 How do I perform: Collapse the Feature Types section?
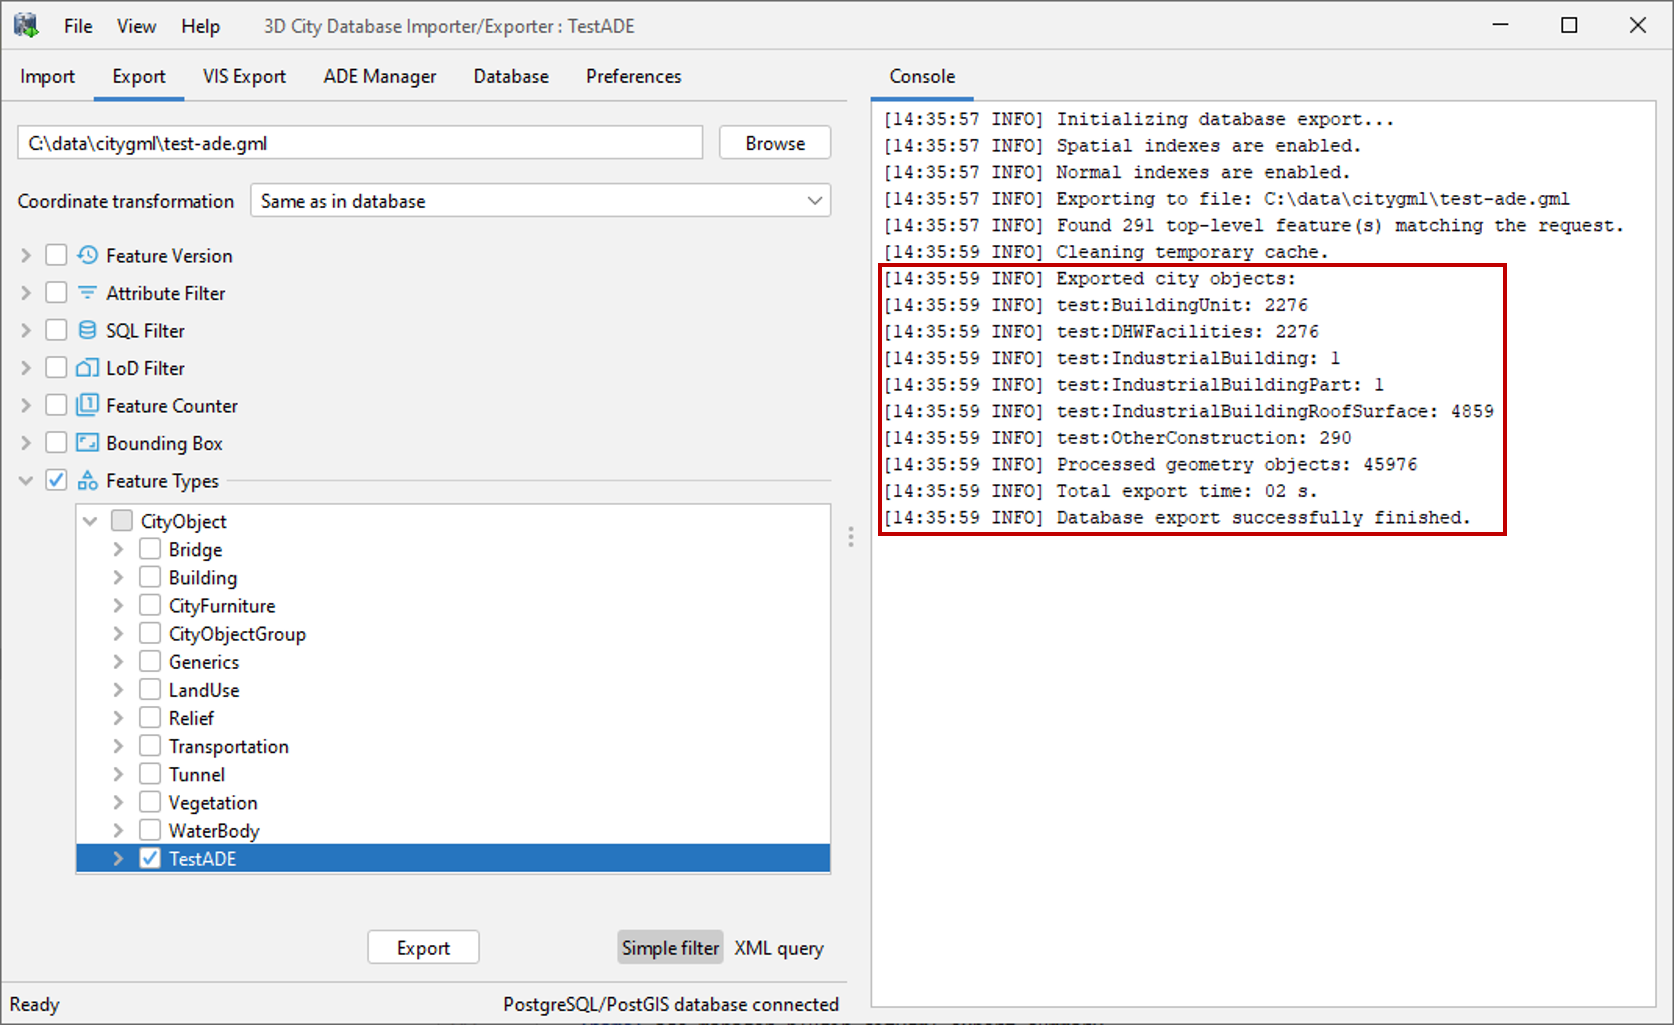click(26, 481)
